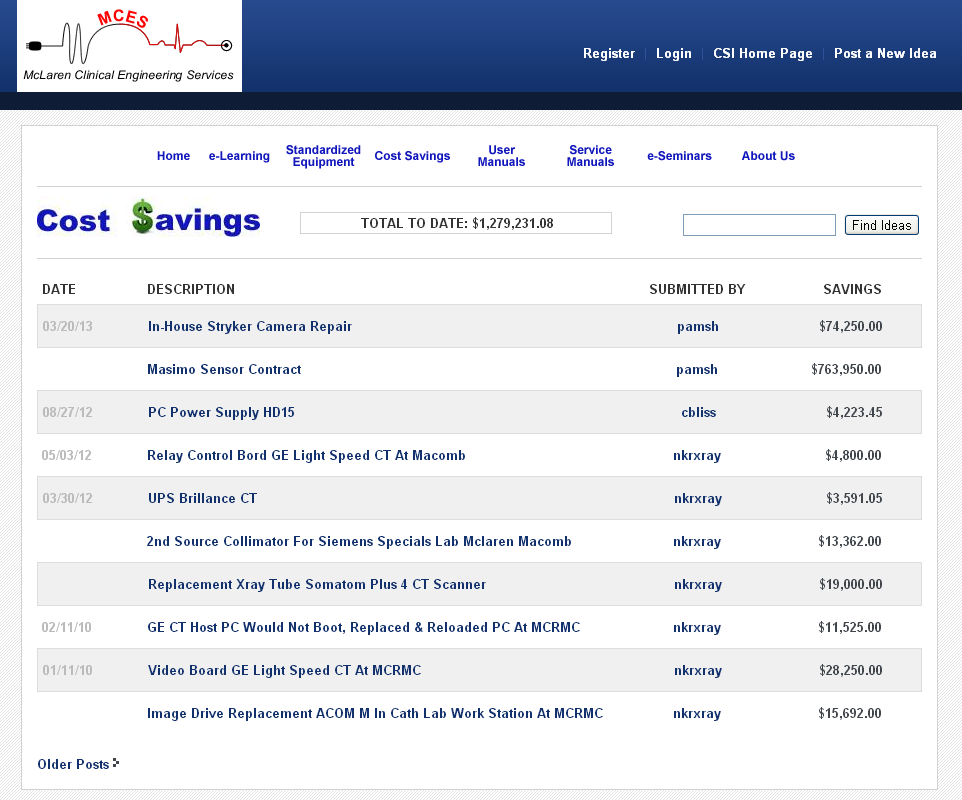Screen dimensions: 962x800
Task: Click the MCES logo image
Action: pos(129,46)
